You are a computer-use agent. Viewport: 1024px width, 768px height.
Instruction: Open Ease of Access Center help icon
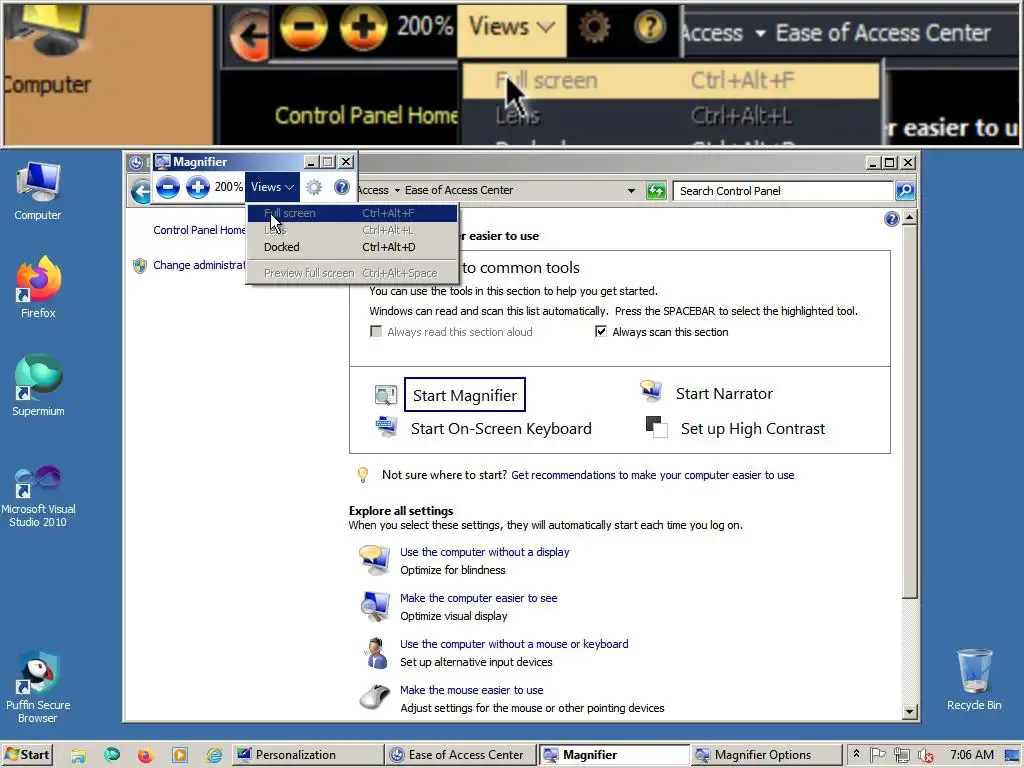click(891, 219)
